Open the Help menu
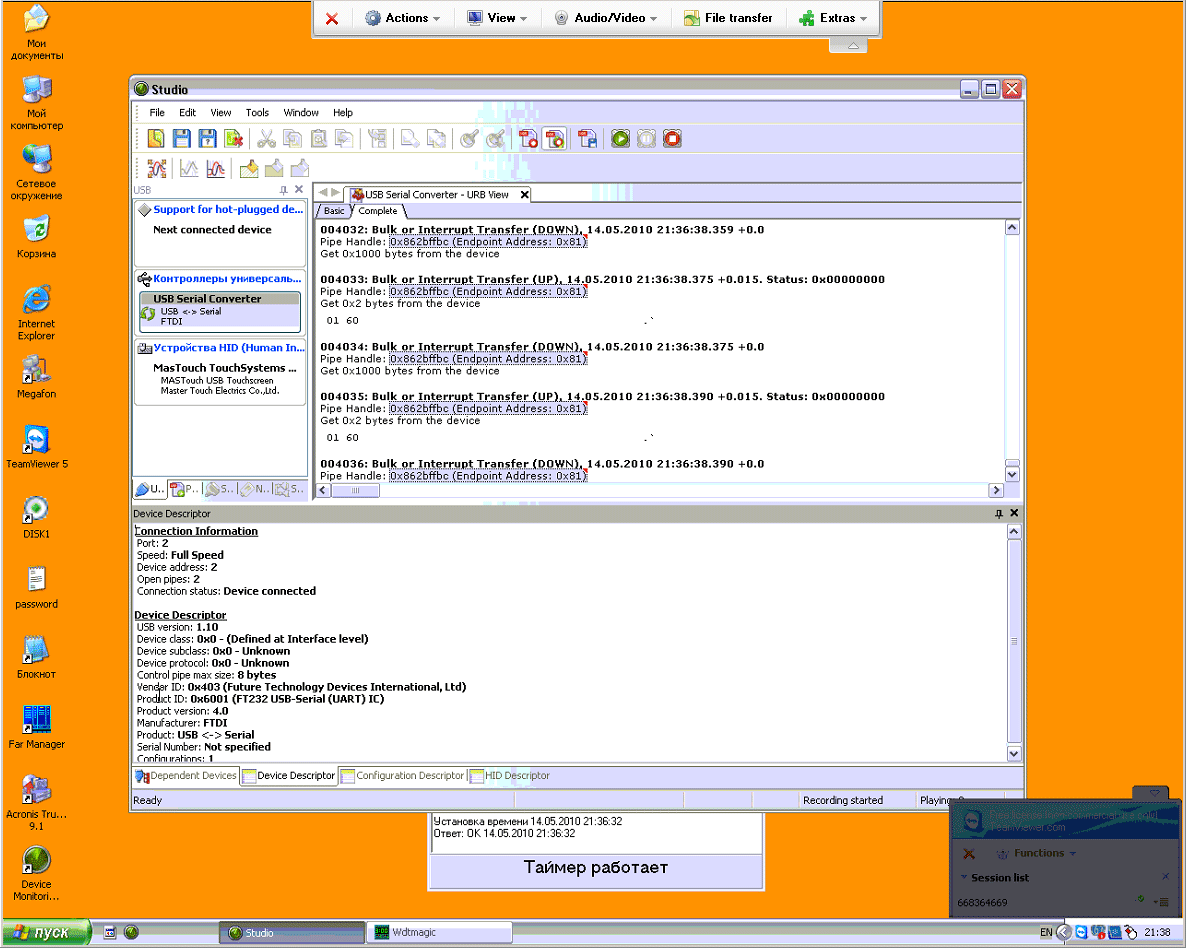 click(x=343, y=113)
